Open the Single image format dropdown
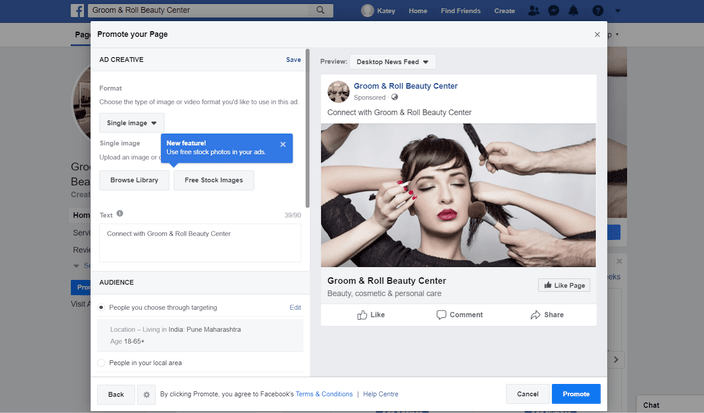Image resolution: width=704 pixels, height=413 pixels. click(132, 123)
